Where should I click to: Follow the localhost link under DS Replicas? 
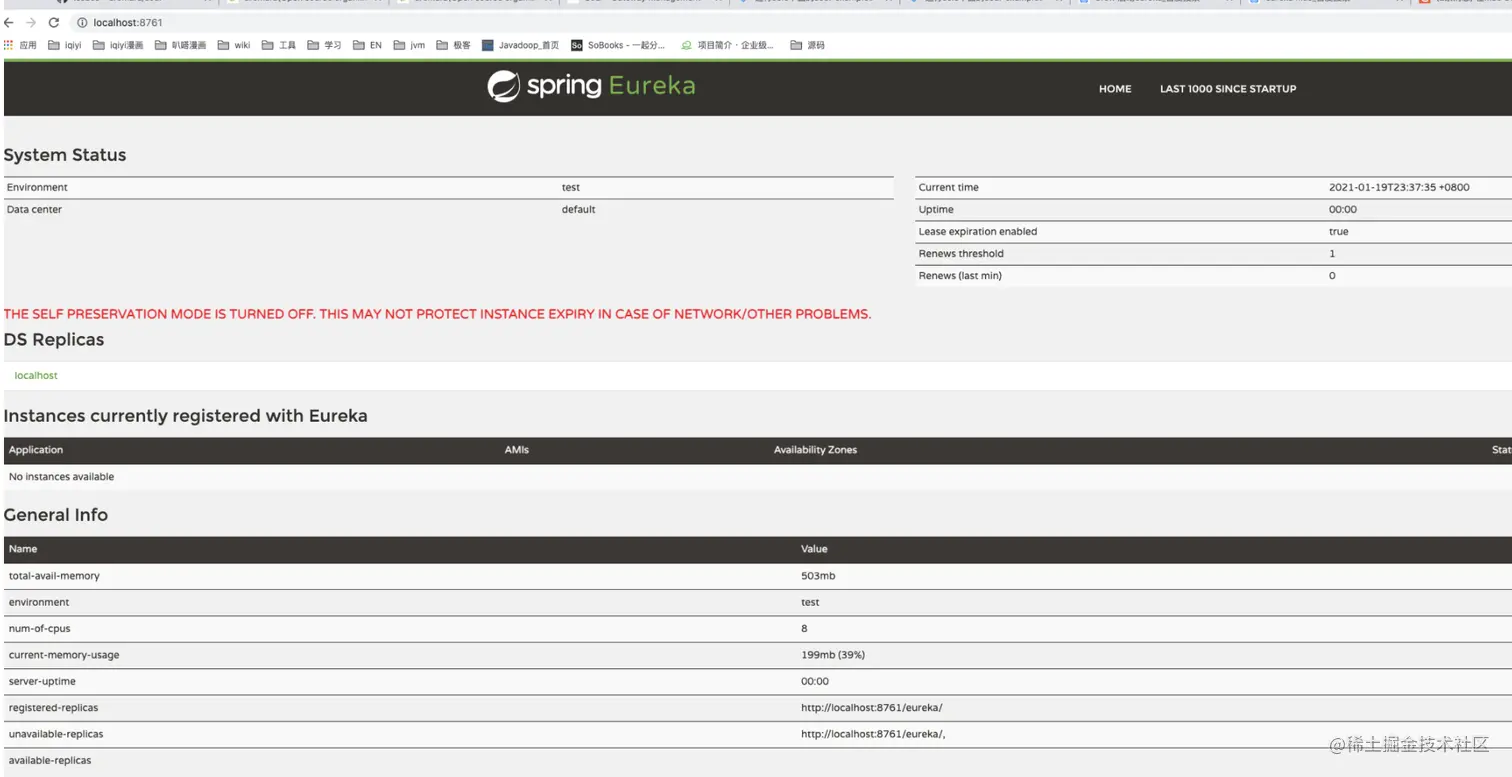(x=36, y=376)
